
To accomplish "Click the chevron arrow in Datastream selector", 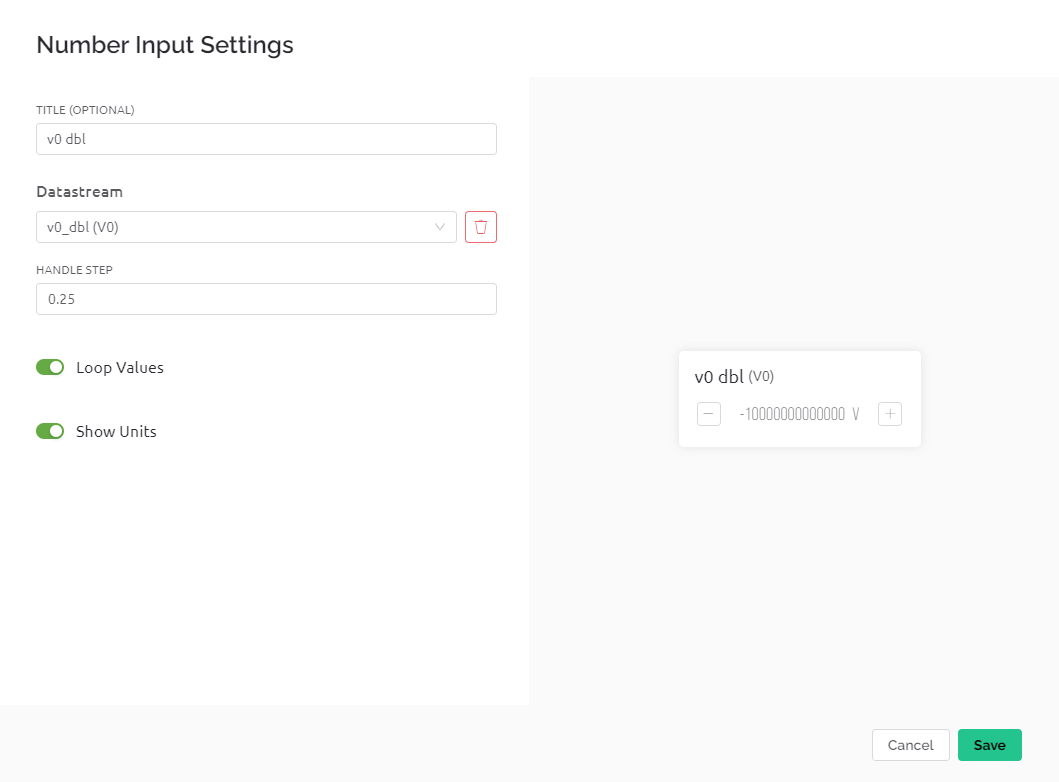I will [x=440, y=227].
